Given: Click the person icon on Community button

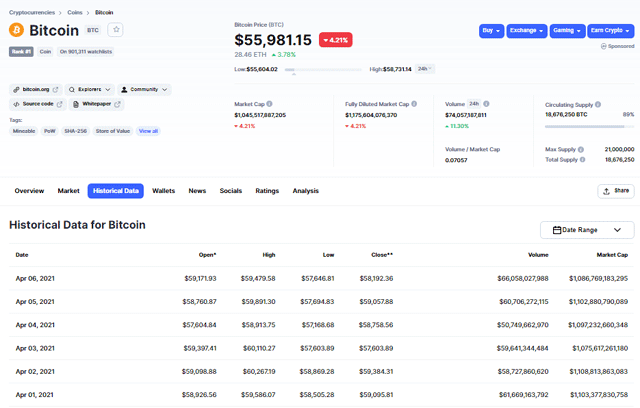Looking at the screenshot, I should click(124, 89).
